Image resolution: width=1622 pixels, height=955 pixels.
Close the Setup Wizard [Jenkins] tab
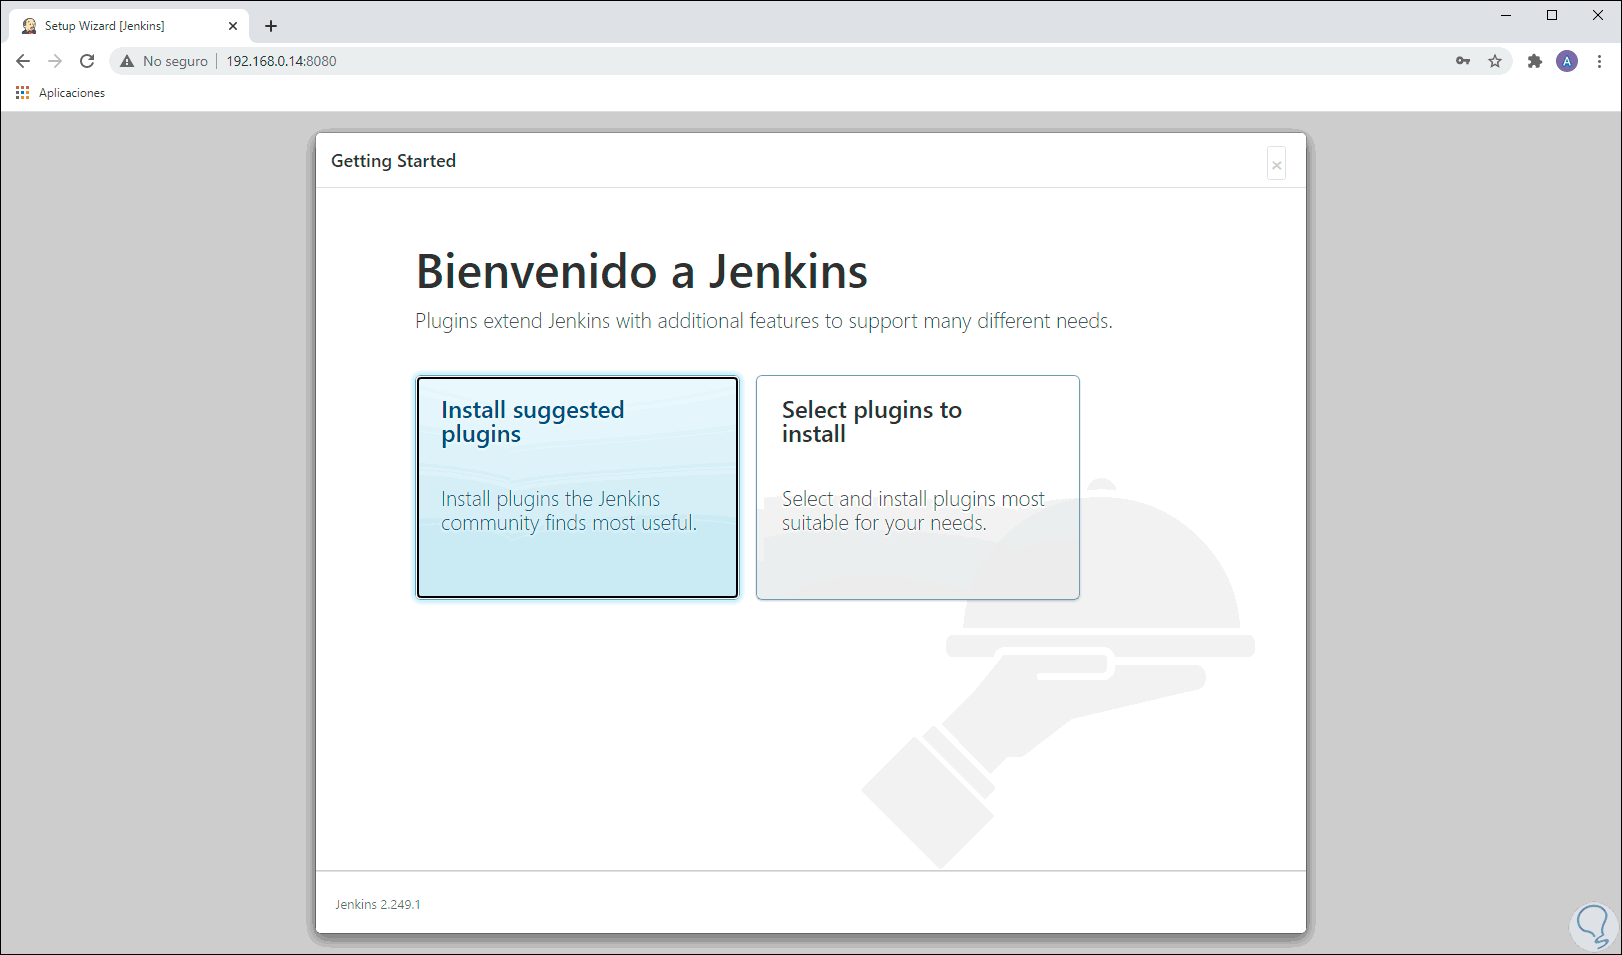(233, 26)
